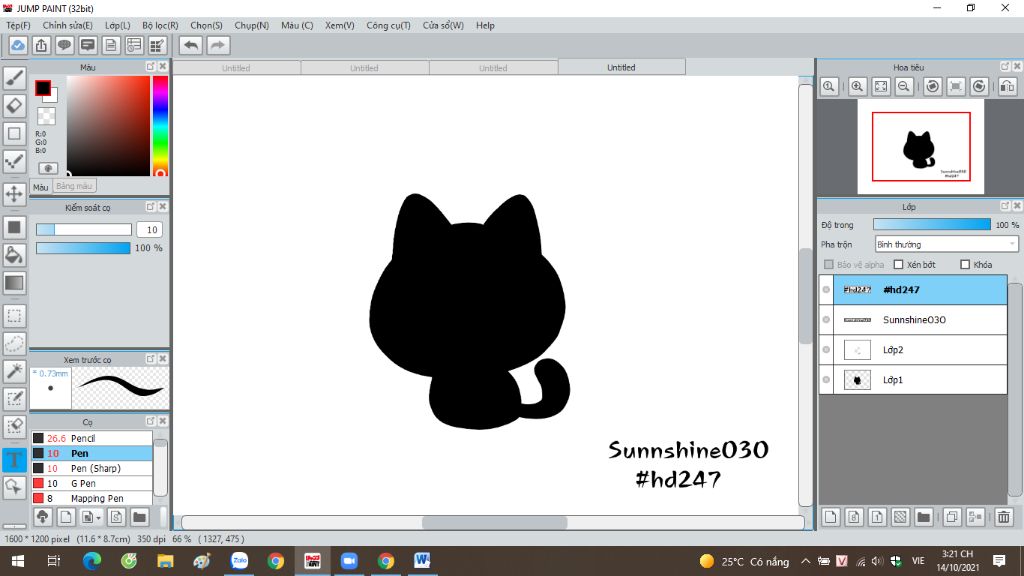
Task: Create a new layer in Lớp panel
Action: (x=831, y=517)
